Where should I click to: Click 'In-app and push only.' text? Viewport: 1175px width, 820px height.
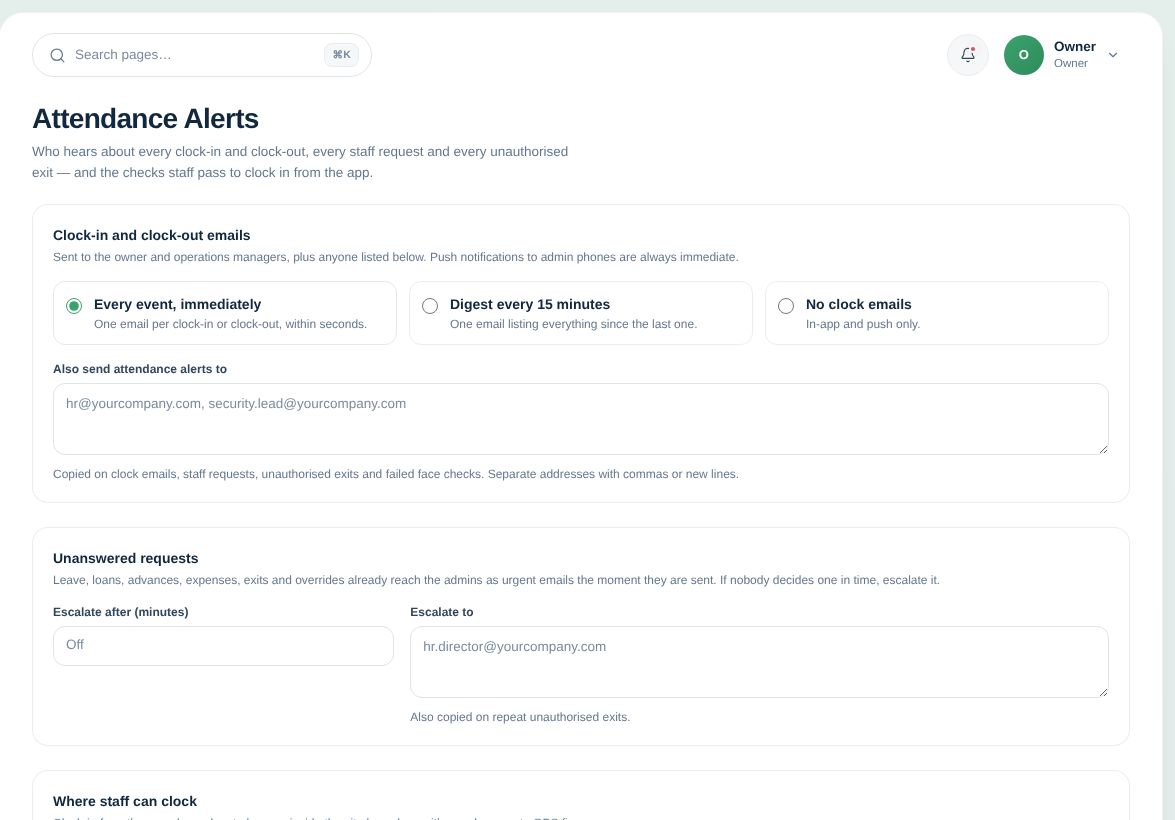tap(863, 324)
